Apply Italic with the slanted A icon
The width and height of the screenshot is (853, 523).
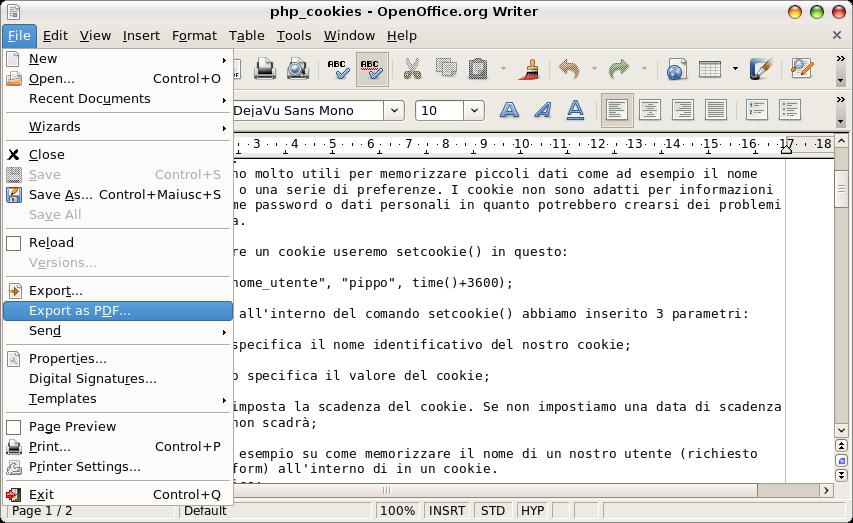(542, 110)
